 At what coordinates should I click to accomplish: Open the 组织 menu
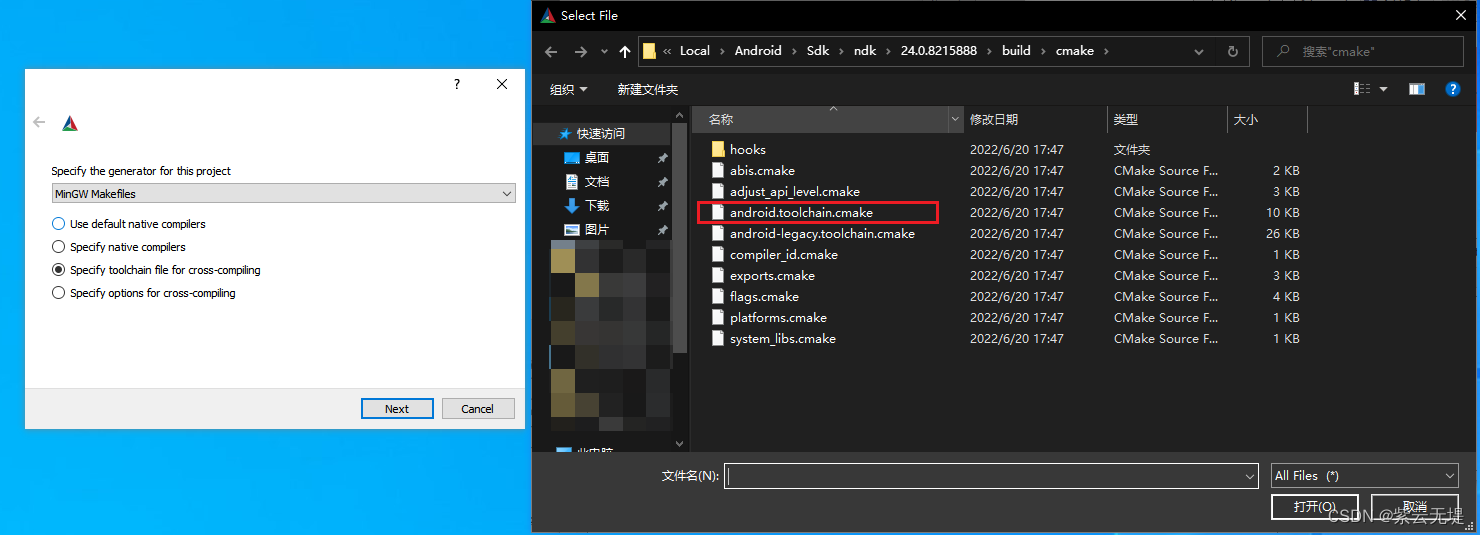pyautogui.click(x=569, y=89)
